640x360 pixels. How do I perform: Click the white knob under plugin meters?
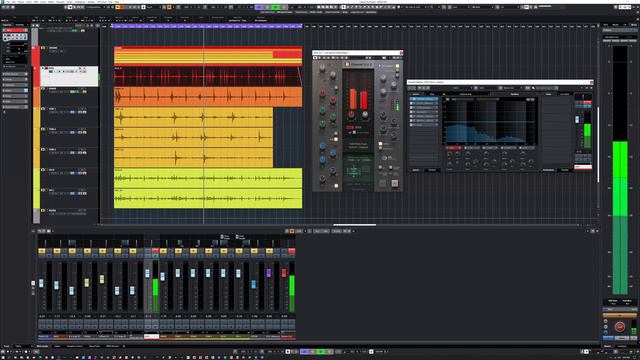click(365, 114)
